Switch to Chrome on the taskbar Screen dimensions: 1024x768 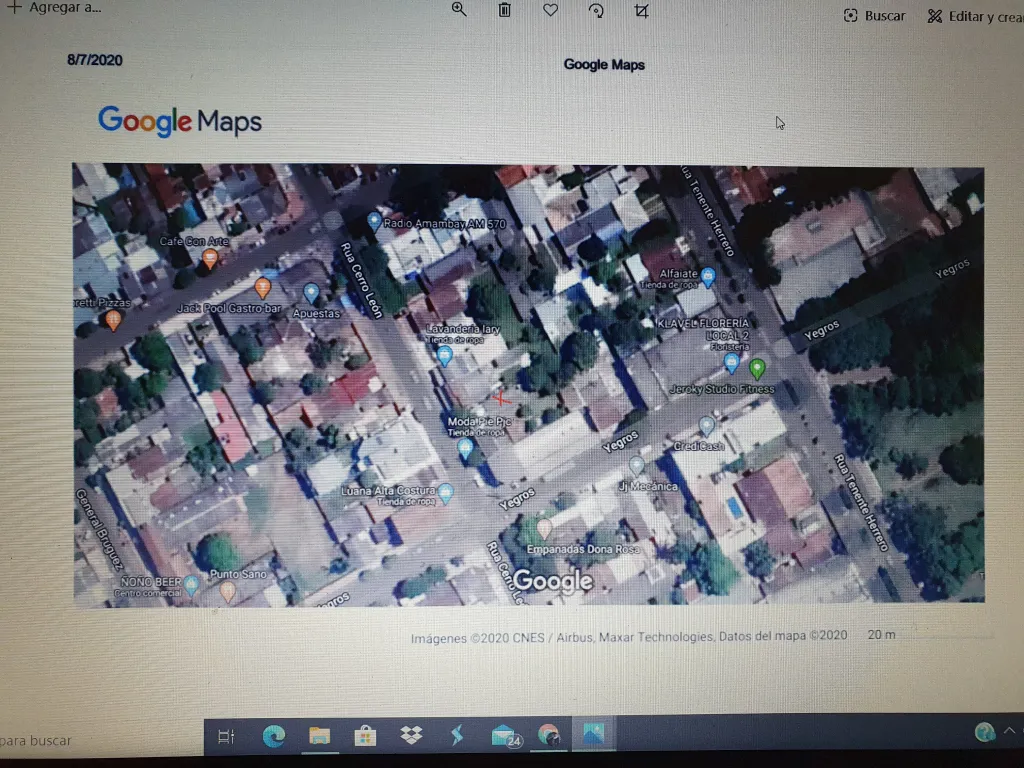[x=549, y=735]
